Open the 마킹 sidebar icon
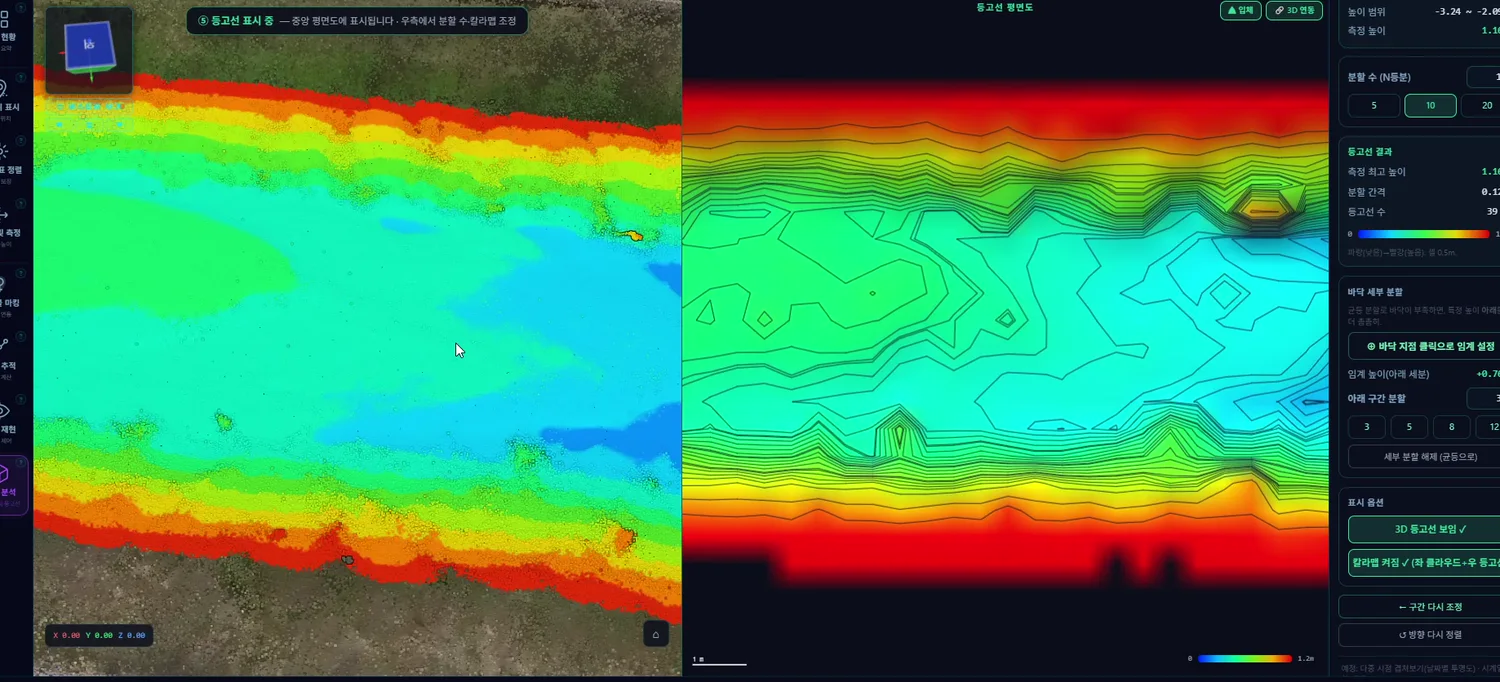1500x682 pixels. point(7,291)
